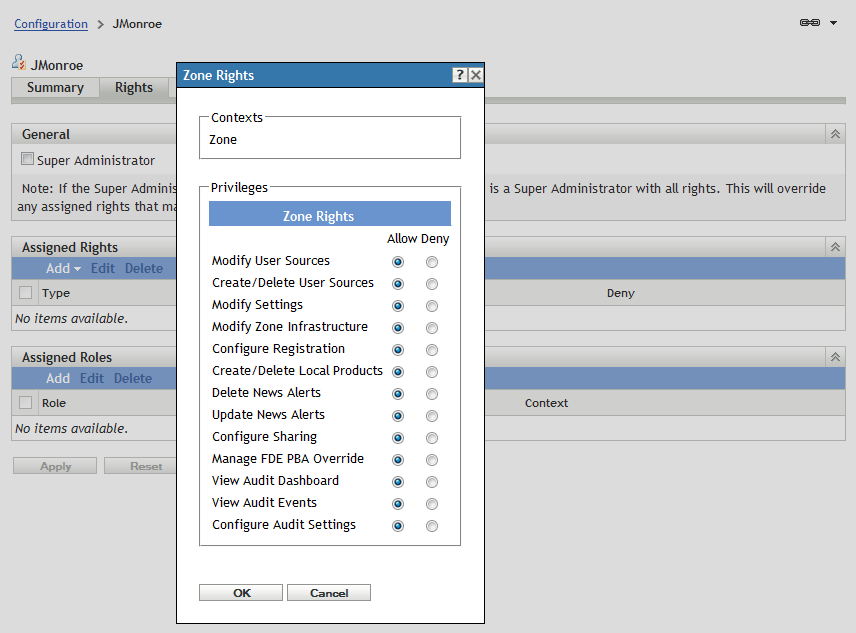Enable the Super Administrator checkbox
Viewport: 856px width, 633px height.
tap(27, 159)
